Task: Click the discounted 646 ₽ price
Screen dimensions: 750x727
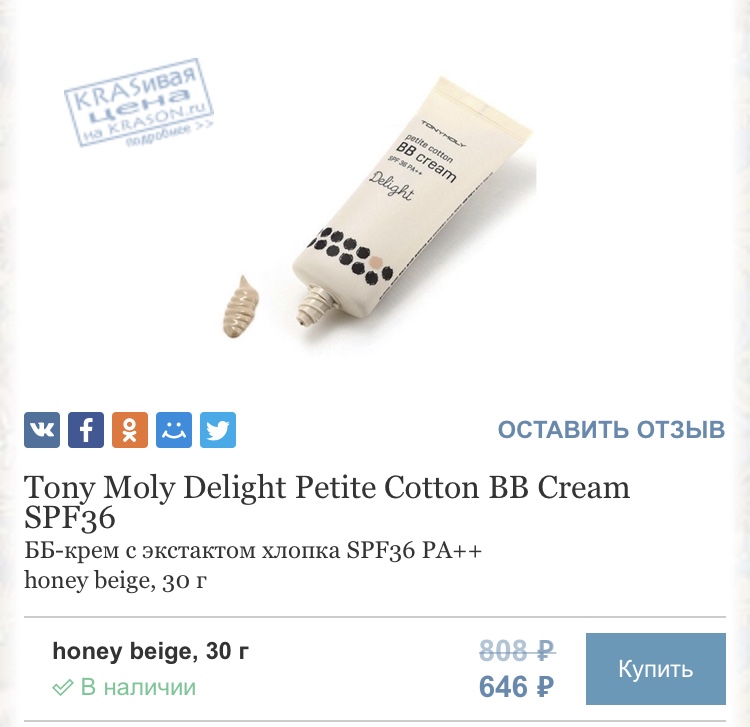Action: coord(517,687)
